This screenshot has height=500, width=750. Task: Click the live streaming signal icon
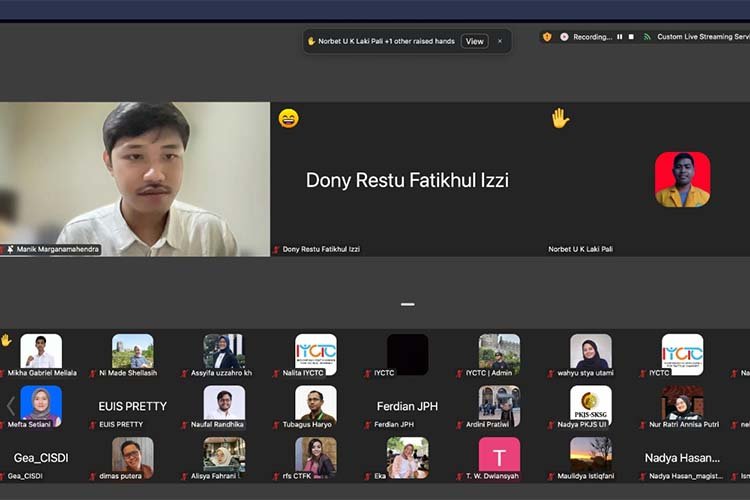(647, 37)
